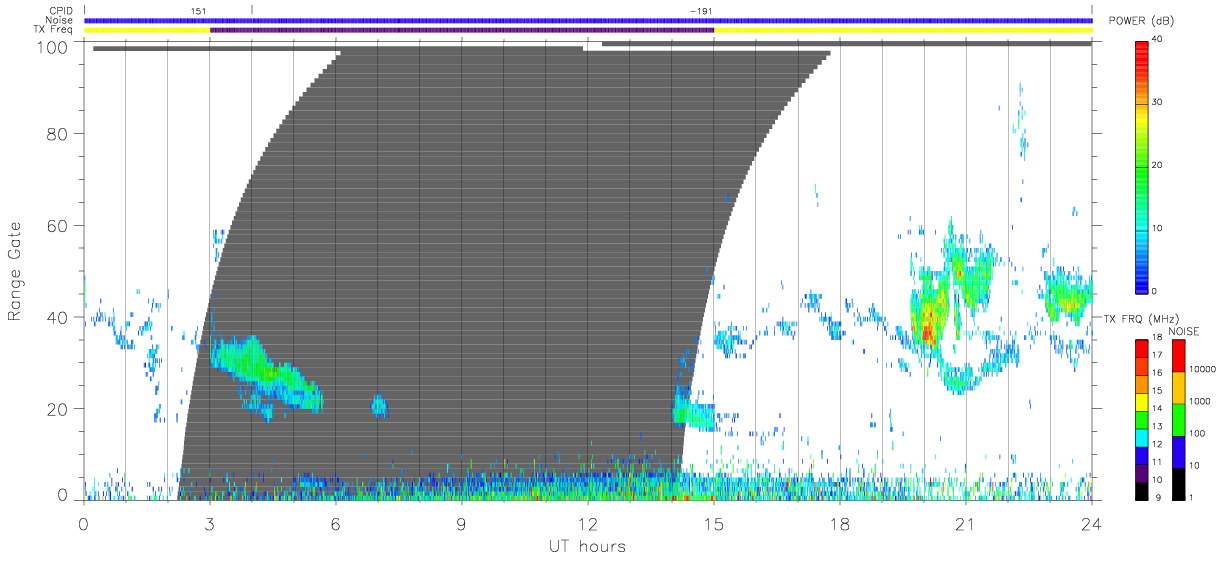Click the rainbow POWER colour bar
Image resolution: width=1228 pixels, height=567 pixels.
pyautogui.click(x=1143, y=166)
